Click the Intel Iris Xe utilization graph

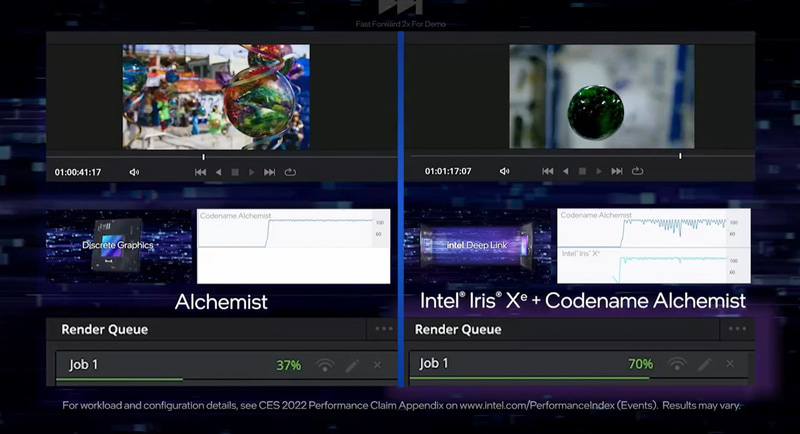tap(654, 265)
